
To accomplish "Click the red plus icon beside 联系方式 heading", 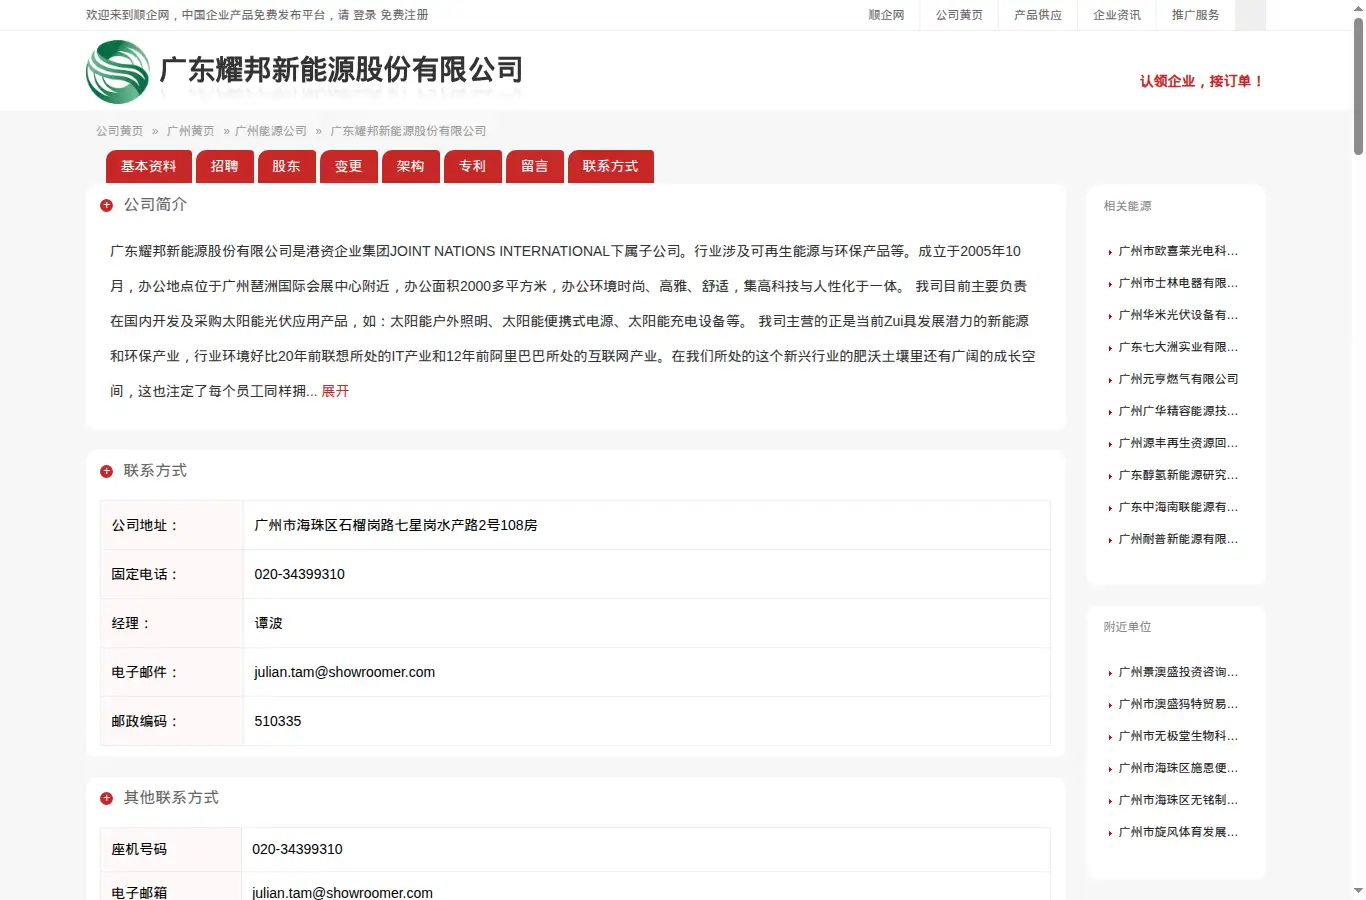I will click(x=106, y=471).
